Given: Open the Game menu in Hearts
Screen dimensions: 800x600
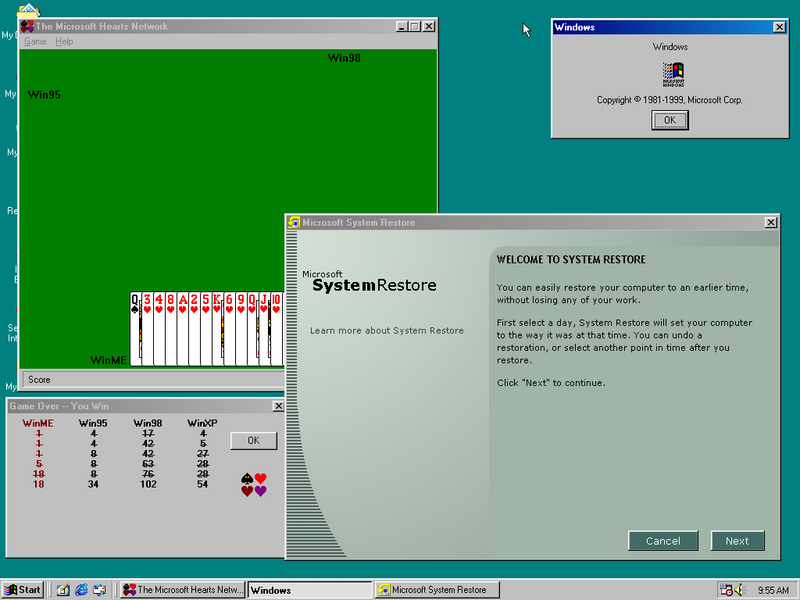Looking at the screenshot, I should pyautogui.click(x=35, y=42).
